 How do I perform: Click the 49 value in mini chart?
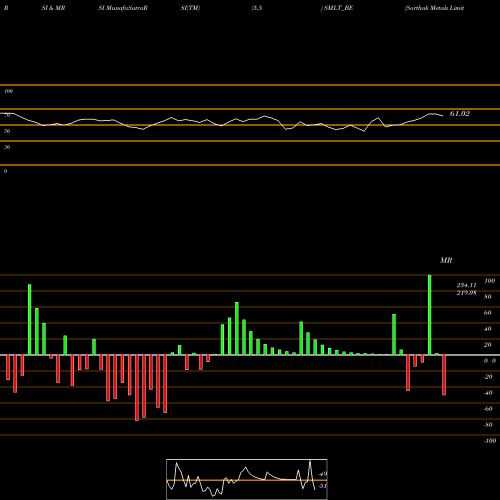coord(323,474)
